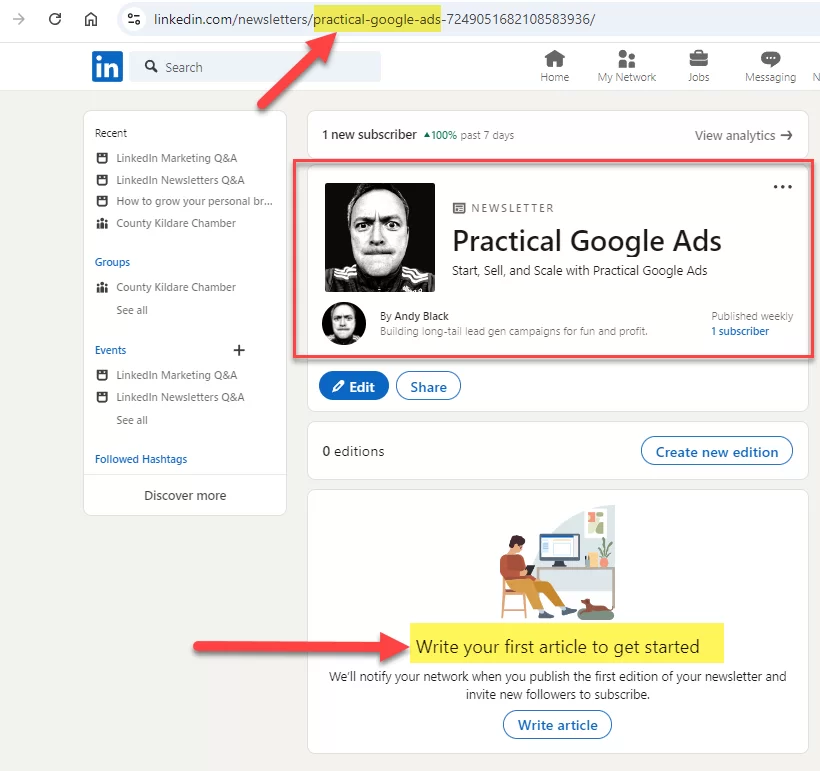Click the tagline Start, Sell, and Scale
This screenshot has height=771, width=820.
[579, 270]
